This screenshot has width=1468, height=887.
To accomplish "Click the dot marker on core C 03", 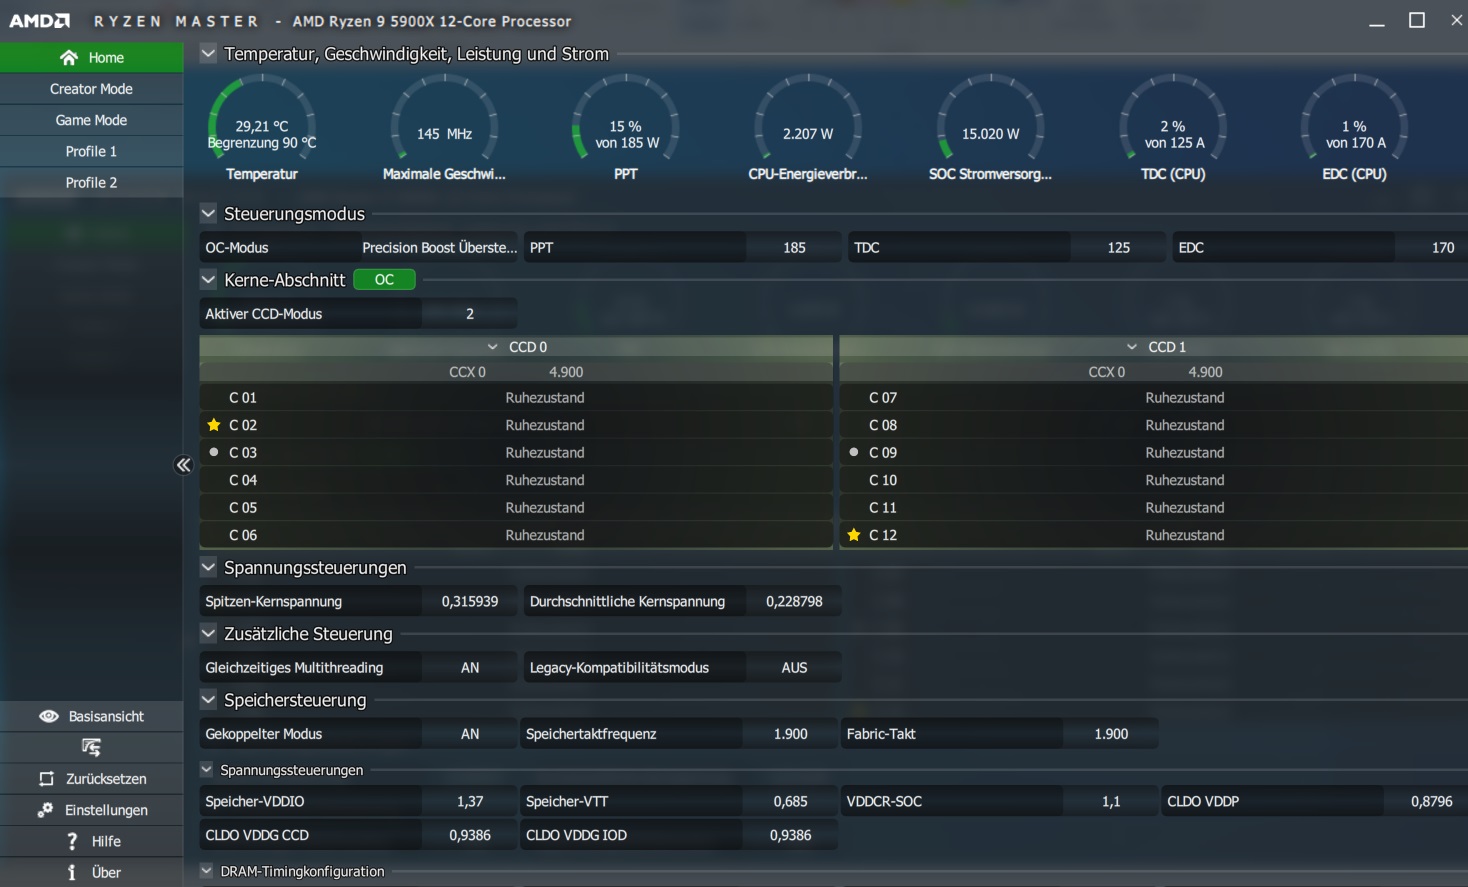I will (x=213, y=452).
